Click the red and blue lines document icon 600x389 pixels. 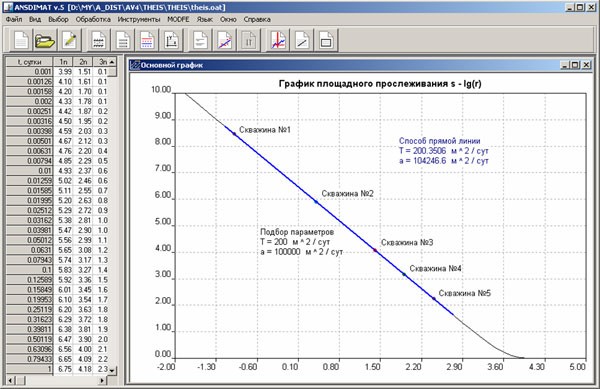click(147, 40)
